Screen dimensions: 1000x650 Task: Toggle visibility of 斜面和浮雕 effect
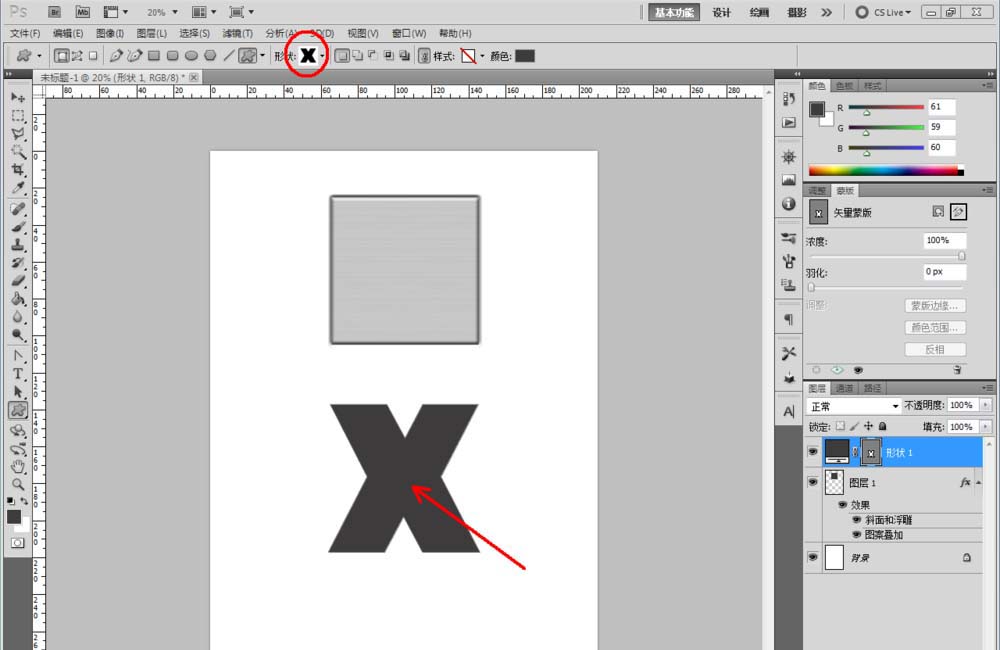(x=857, y=520)
